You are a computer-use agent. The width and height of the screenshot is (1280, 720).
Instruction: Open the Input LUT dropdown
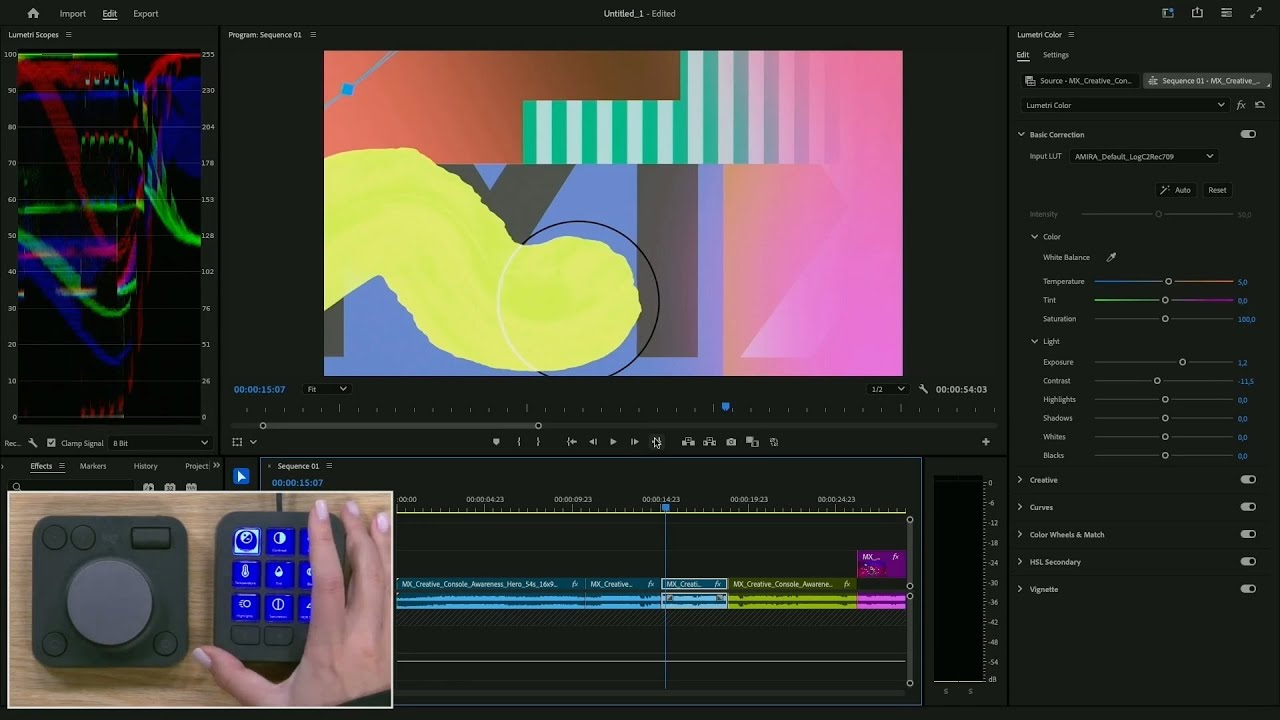pyautogui.click(x=1144, y=156)
